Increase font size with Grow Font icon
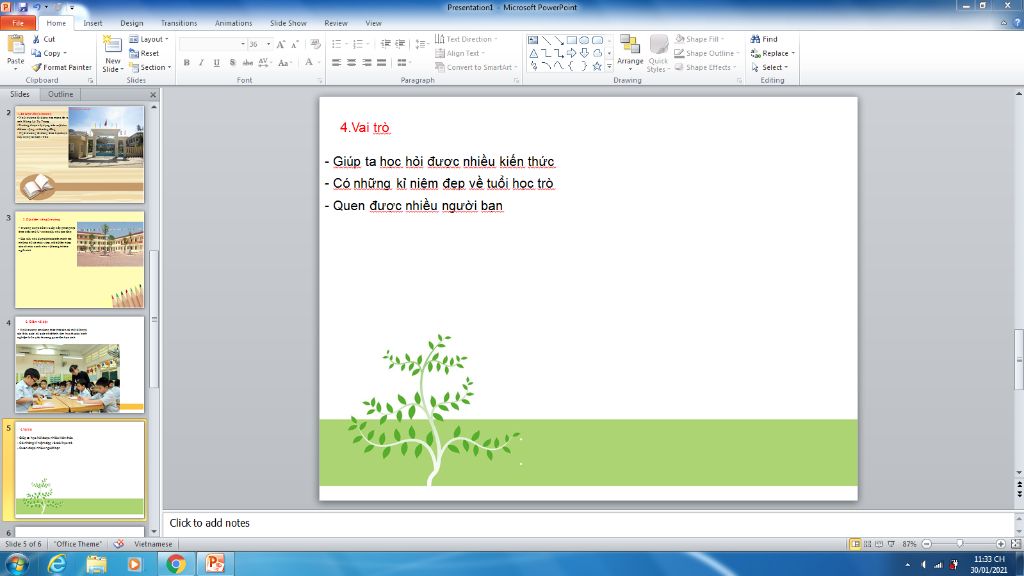 [280, 44]
